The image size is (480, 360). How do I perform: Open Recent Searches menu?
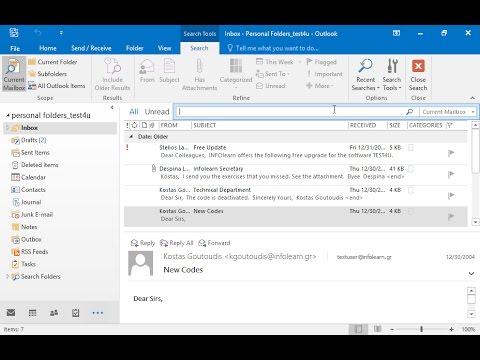click(x=365, y=74)
